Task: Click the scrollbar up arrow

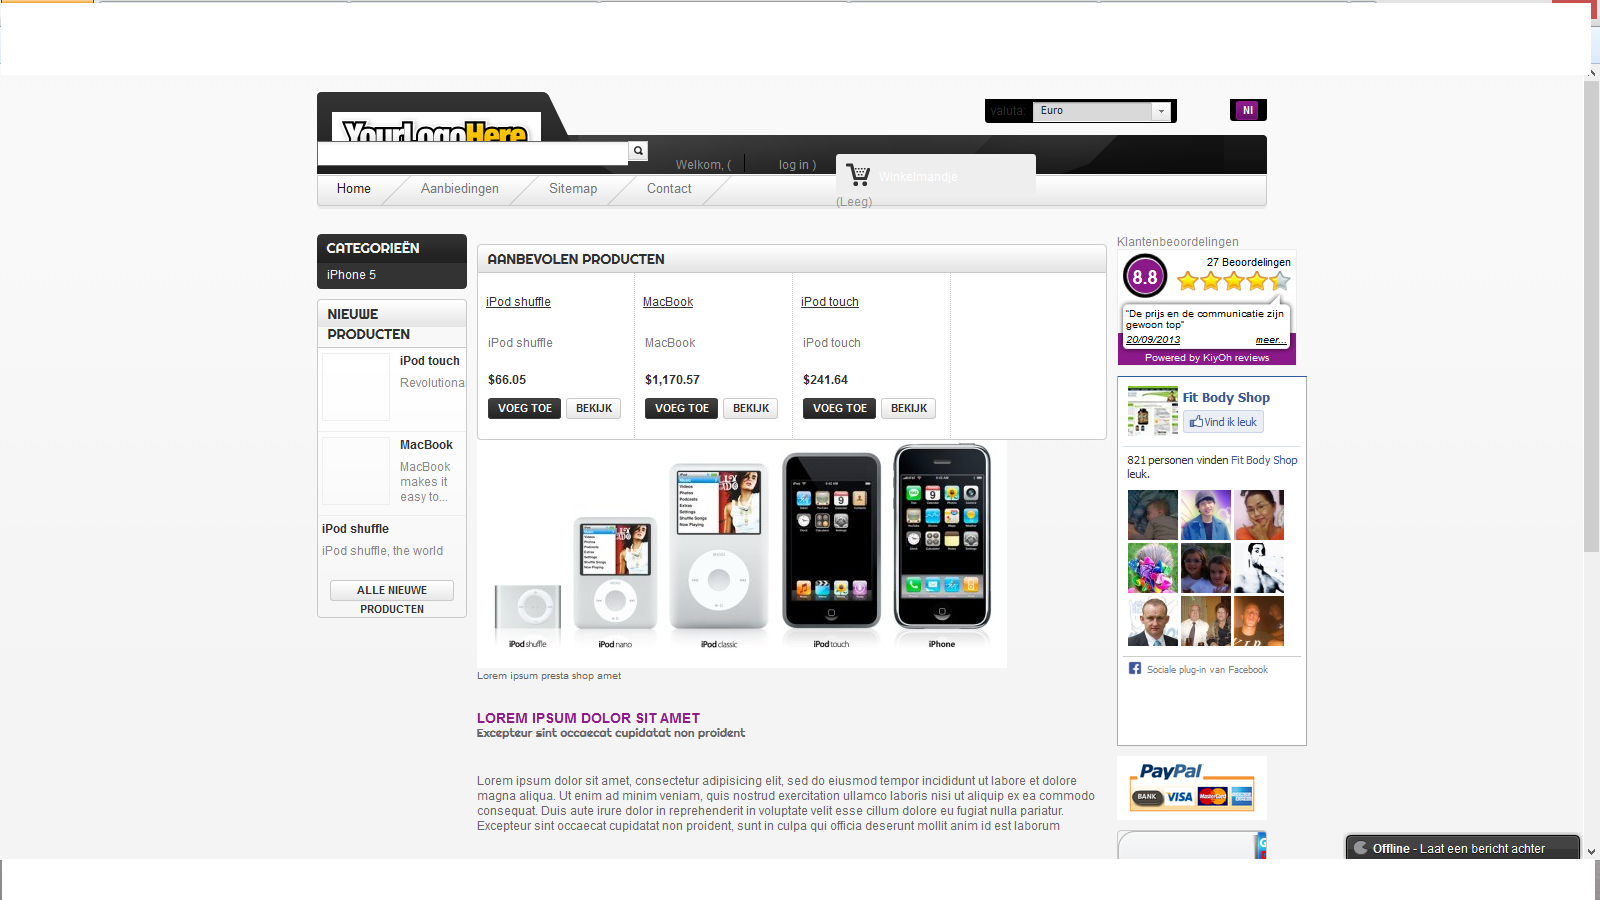Action: pos(1591,73)
